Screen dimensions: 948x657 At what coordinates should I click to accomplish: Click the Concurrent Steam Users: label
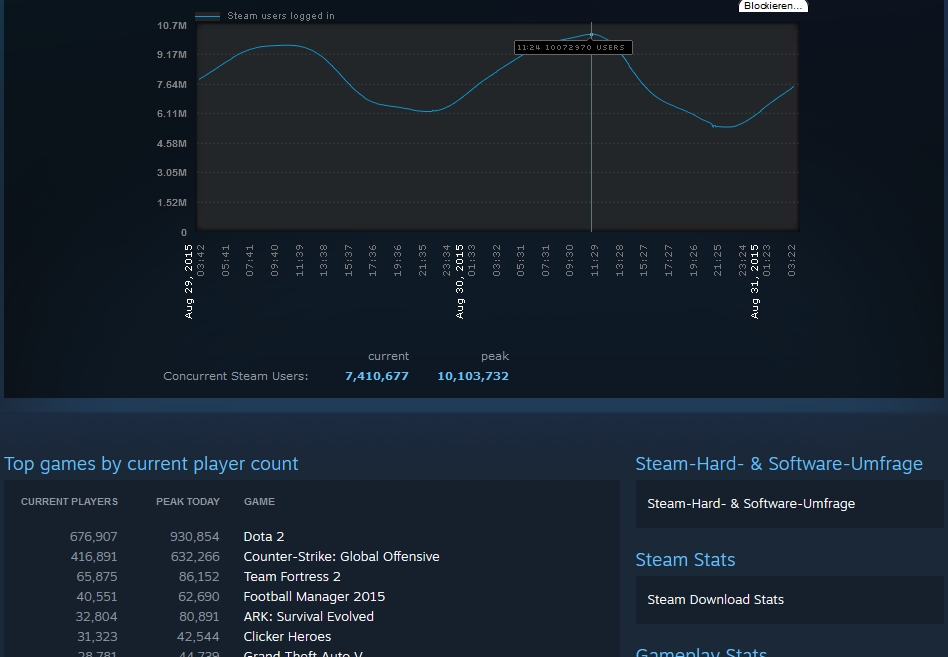[236, 376]
